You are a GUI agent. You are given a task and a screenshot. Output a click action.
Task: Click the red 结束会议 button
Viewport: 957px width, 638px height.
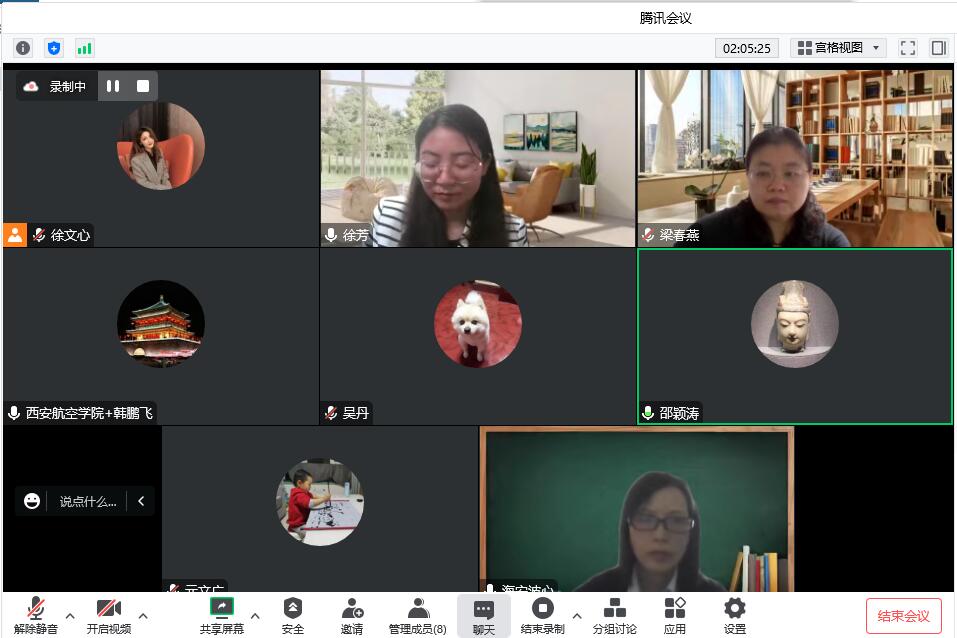point(903,615)
